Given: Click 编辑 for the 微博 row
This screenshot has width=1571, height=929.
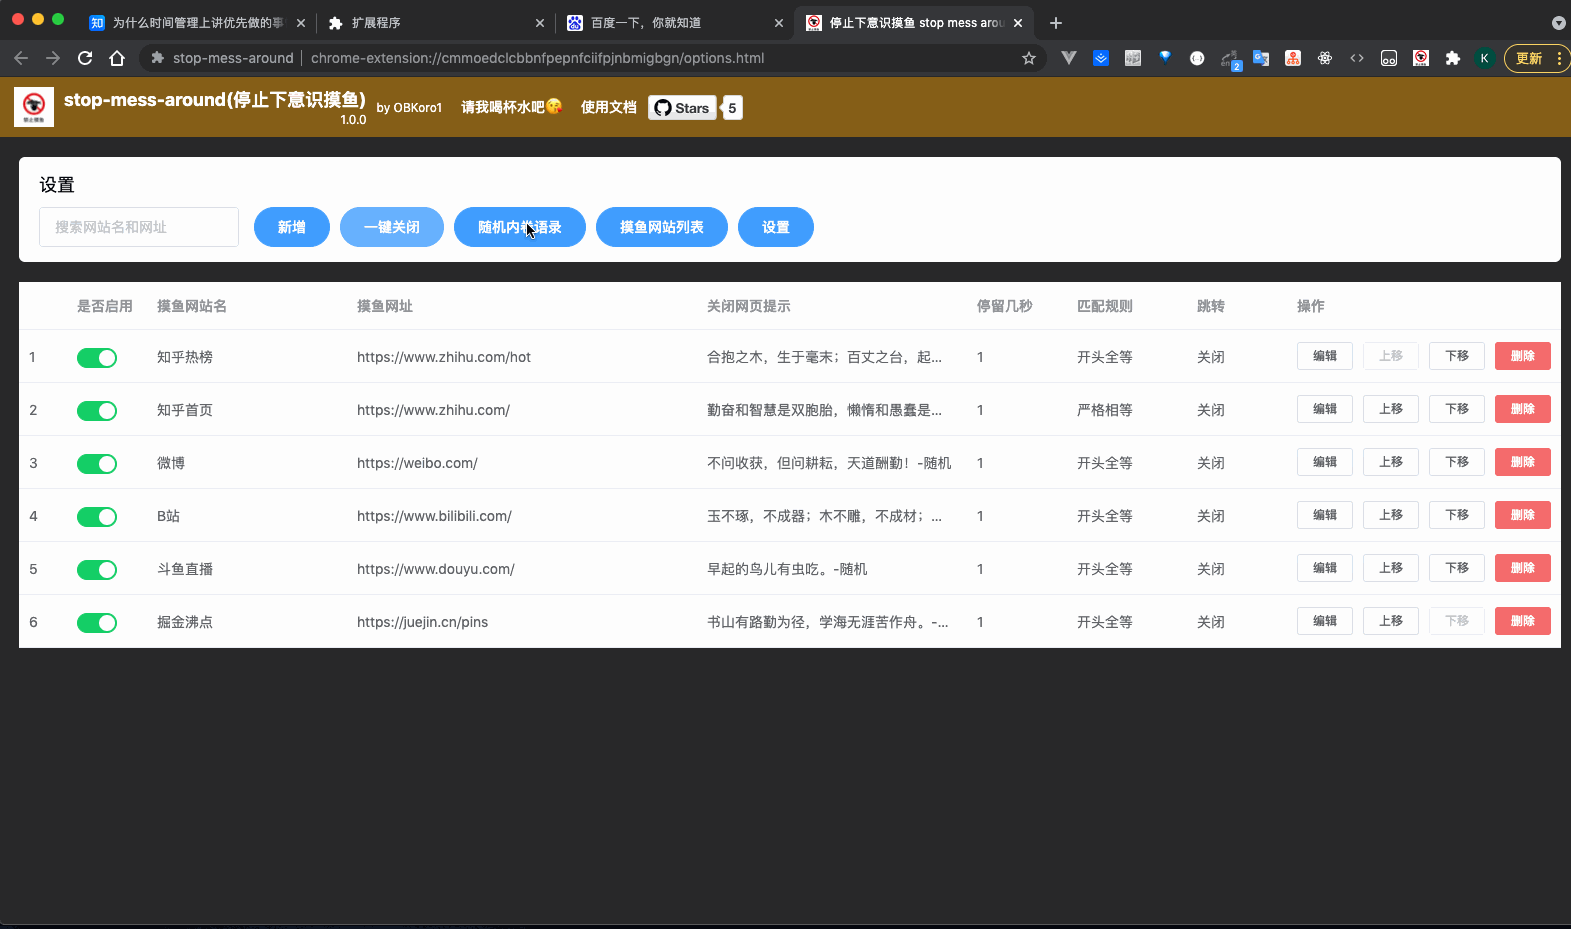Looking at the screenshot, I should 1325,462.
